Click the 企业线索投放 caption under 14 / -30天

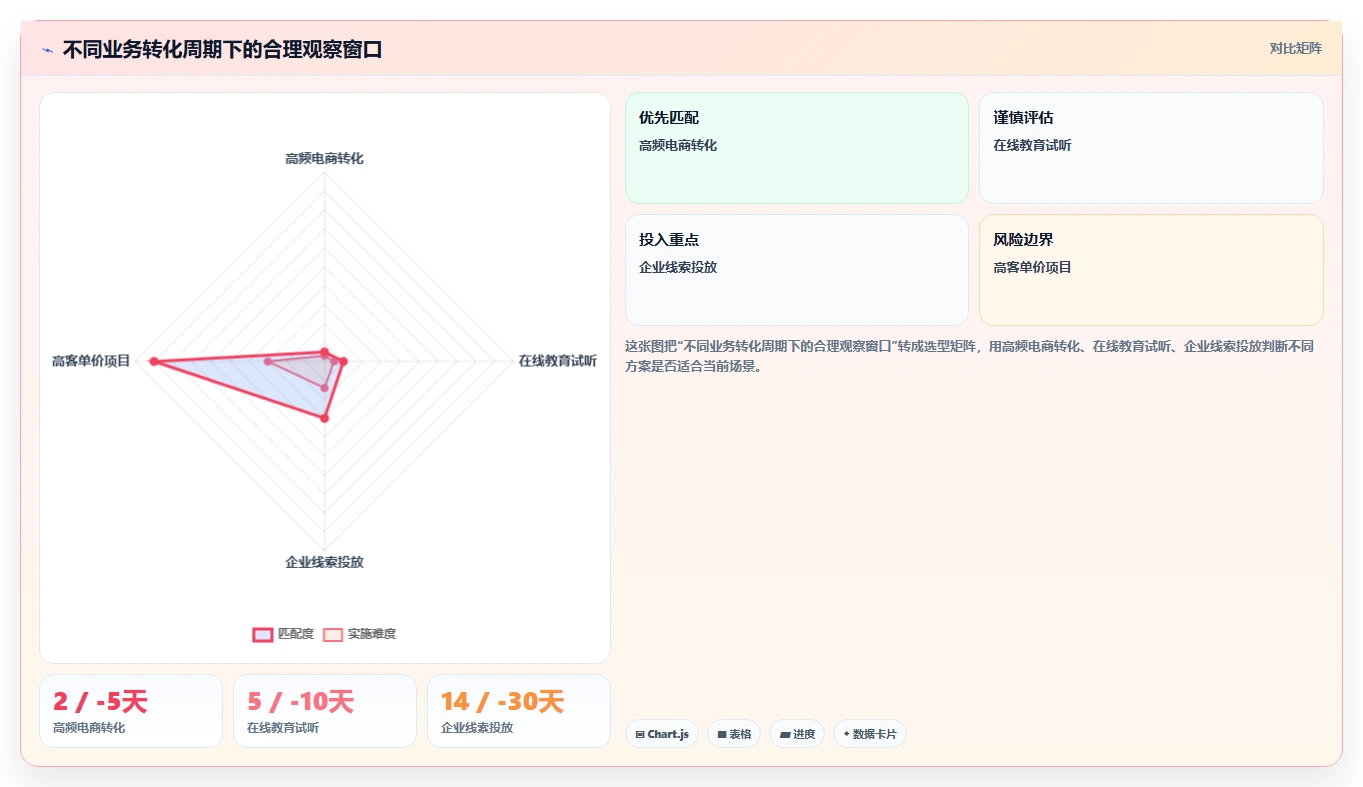477,728
